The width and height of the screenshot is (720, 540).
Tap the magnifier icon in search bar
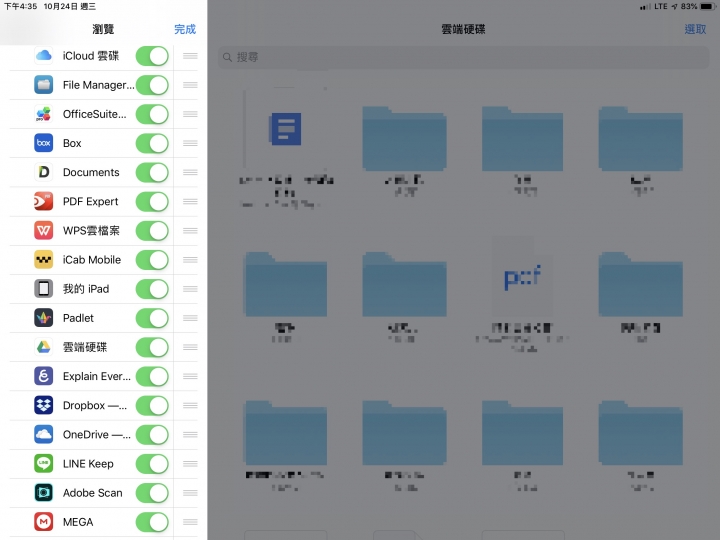point(227,57)
